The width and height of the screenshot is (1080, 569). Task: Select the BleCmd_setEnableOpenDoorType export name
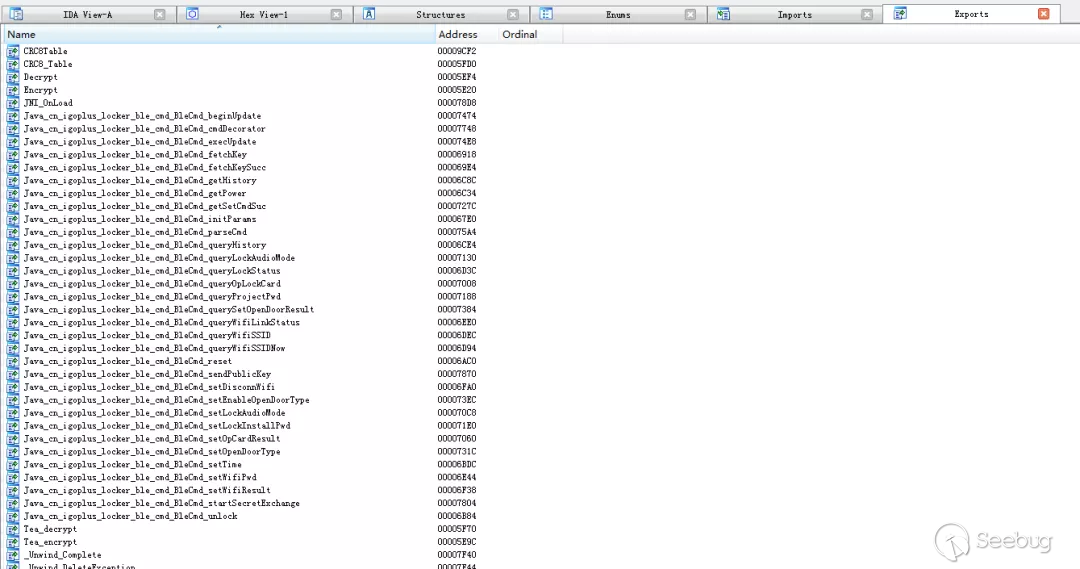[167, 400]
